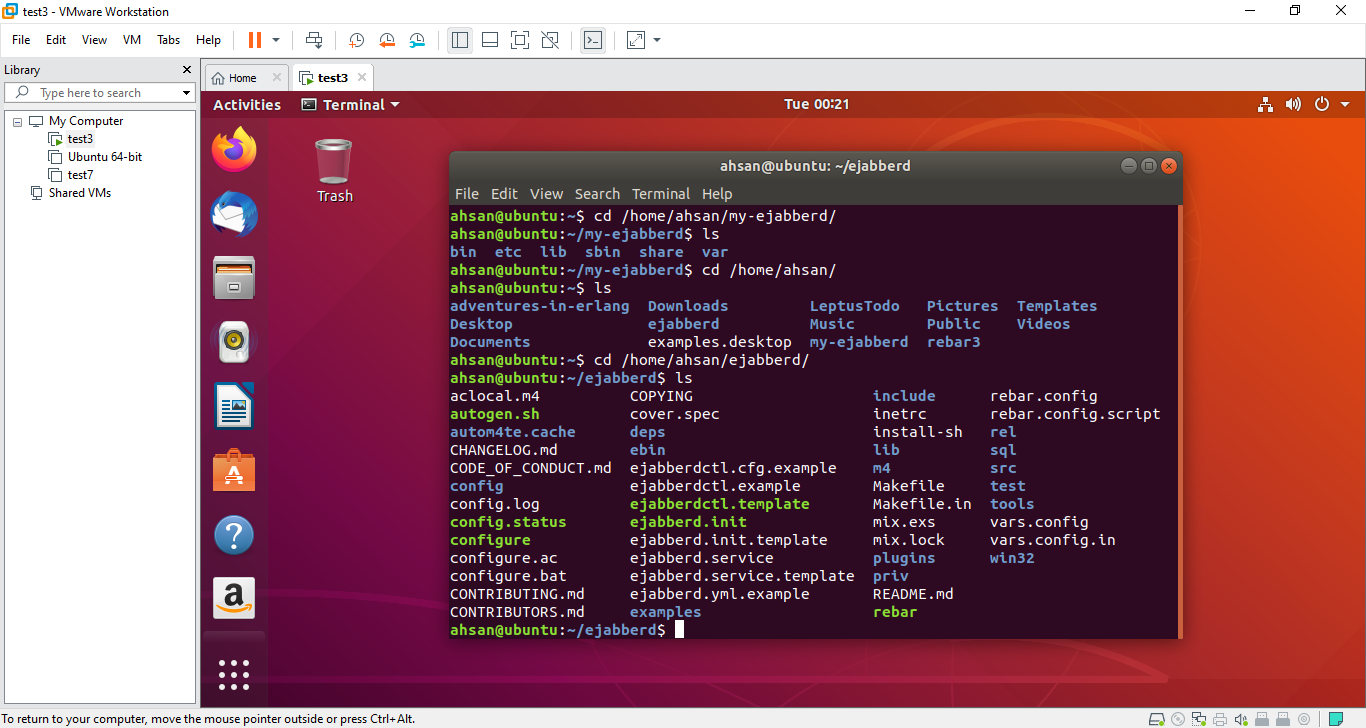Toggle the console view button
The image size is (1366, 728).
[593, 40]
